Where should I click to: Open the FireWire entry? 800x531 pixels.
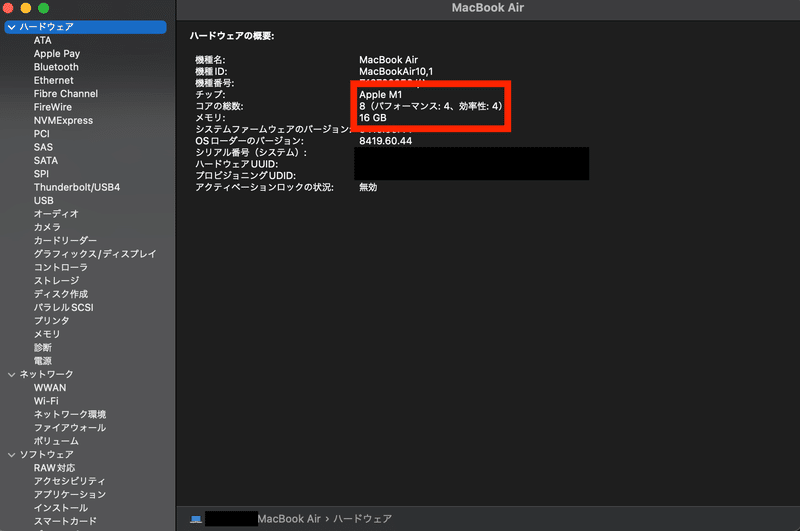point(53,107)
